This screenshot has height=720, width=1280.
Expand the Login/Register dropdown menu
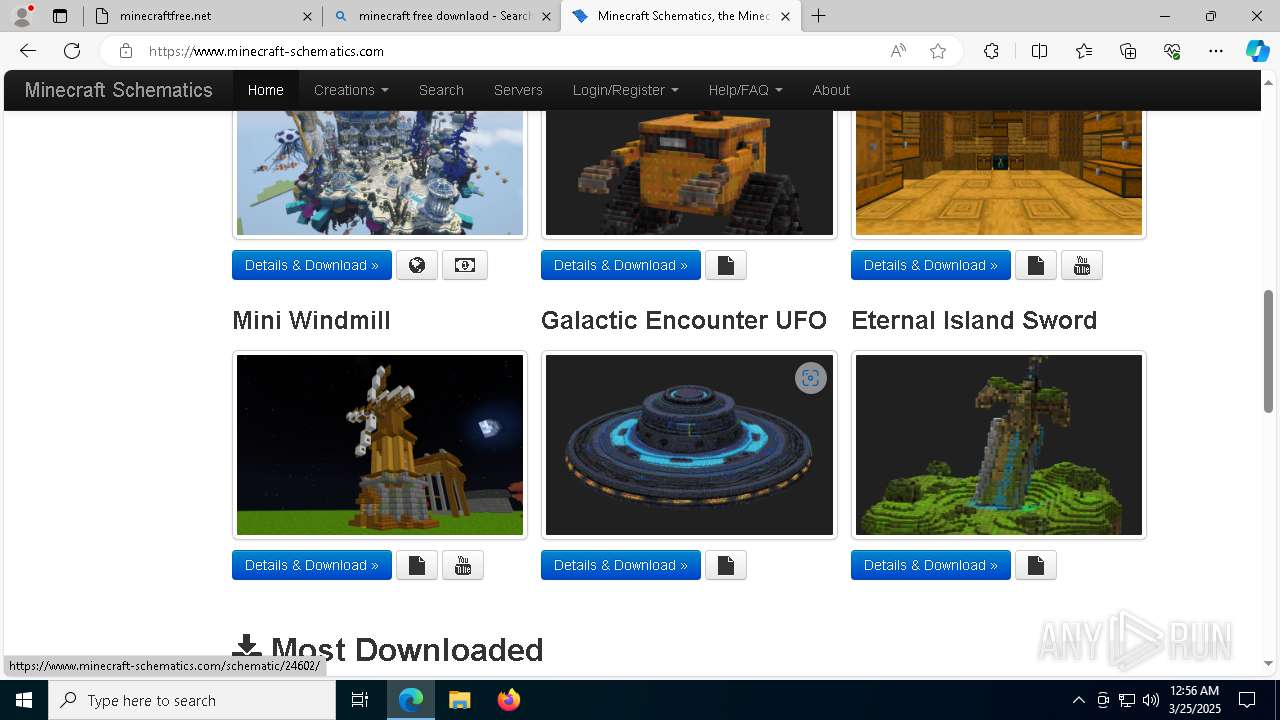pos(625,90)
